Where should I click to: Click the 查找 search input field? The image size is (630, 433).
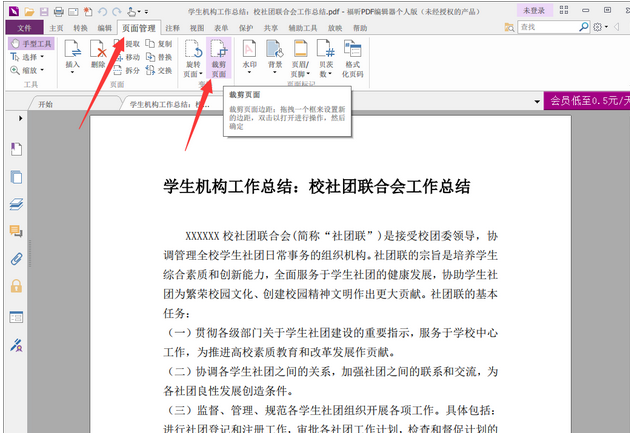(x=548, y=27)
